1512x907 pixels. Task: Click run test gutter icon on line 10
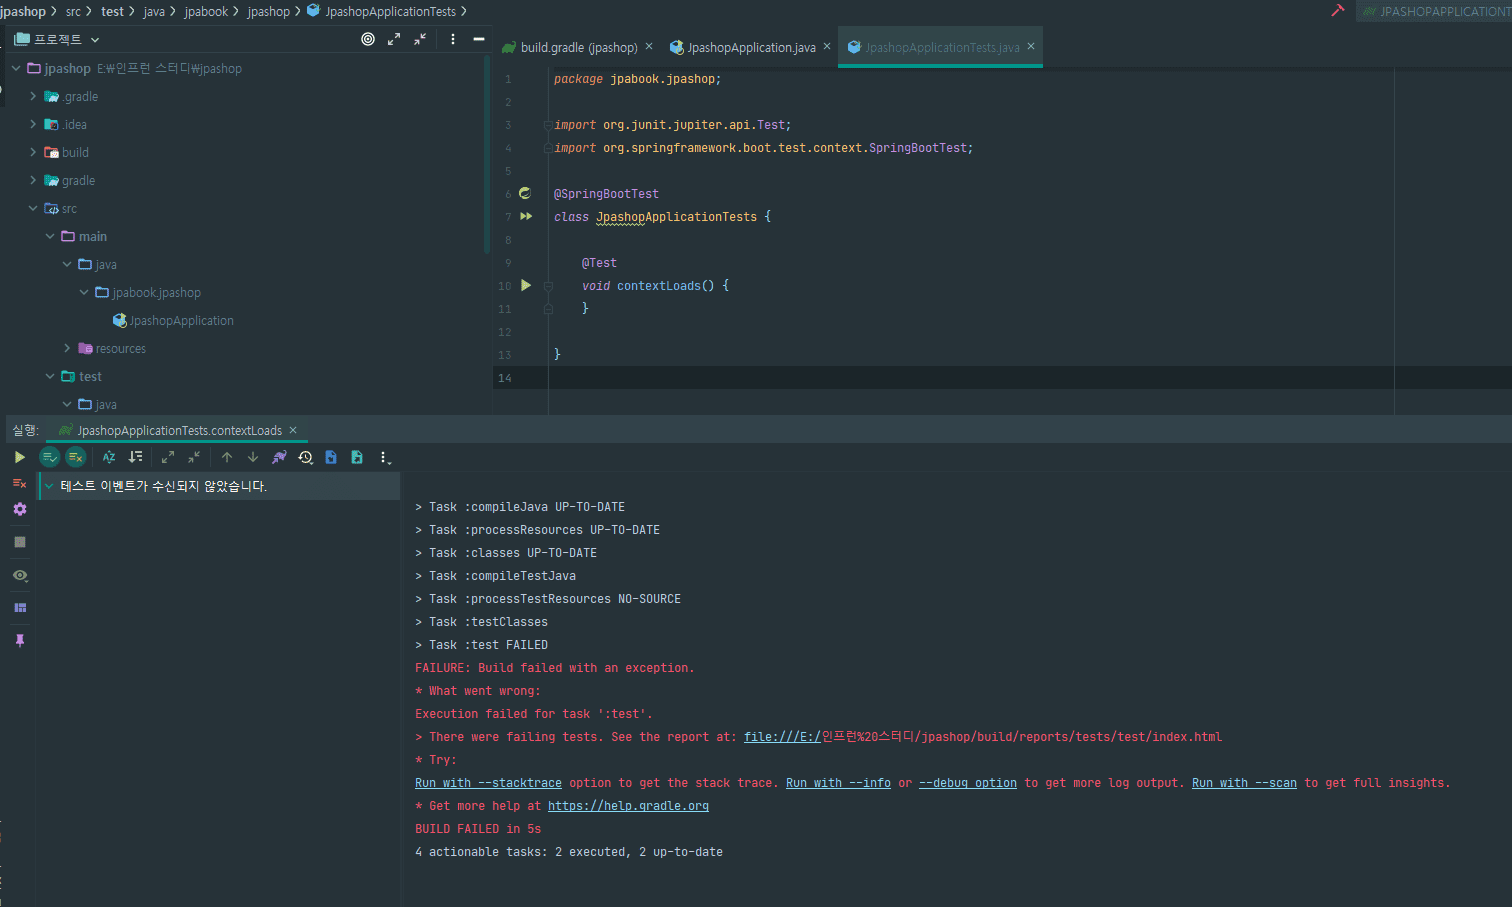(x=526, y=285)
